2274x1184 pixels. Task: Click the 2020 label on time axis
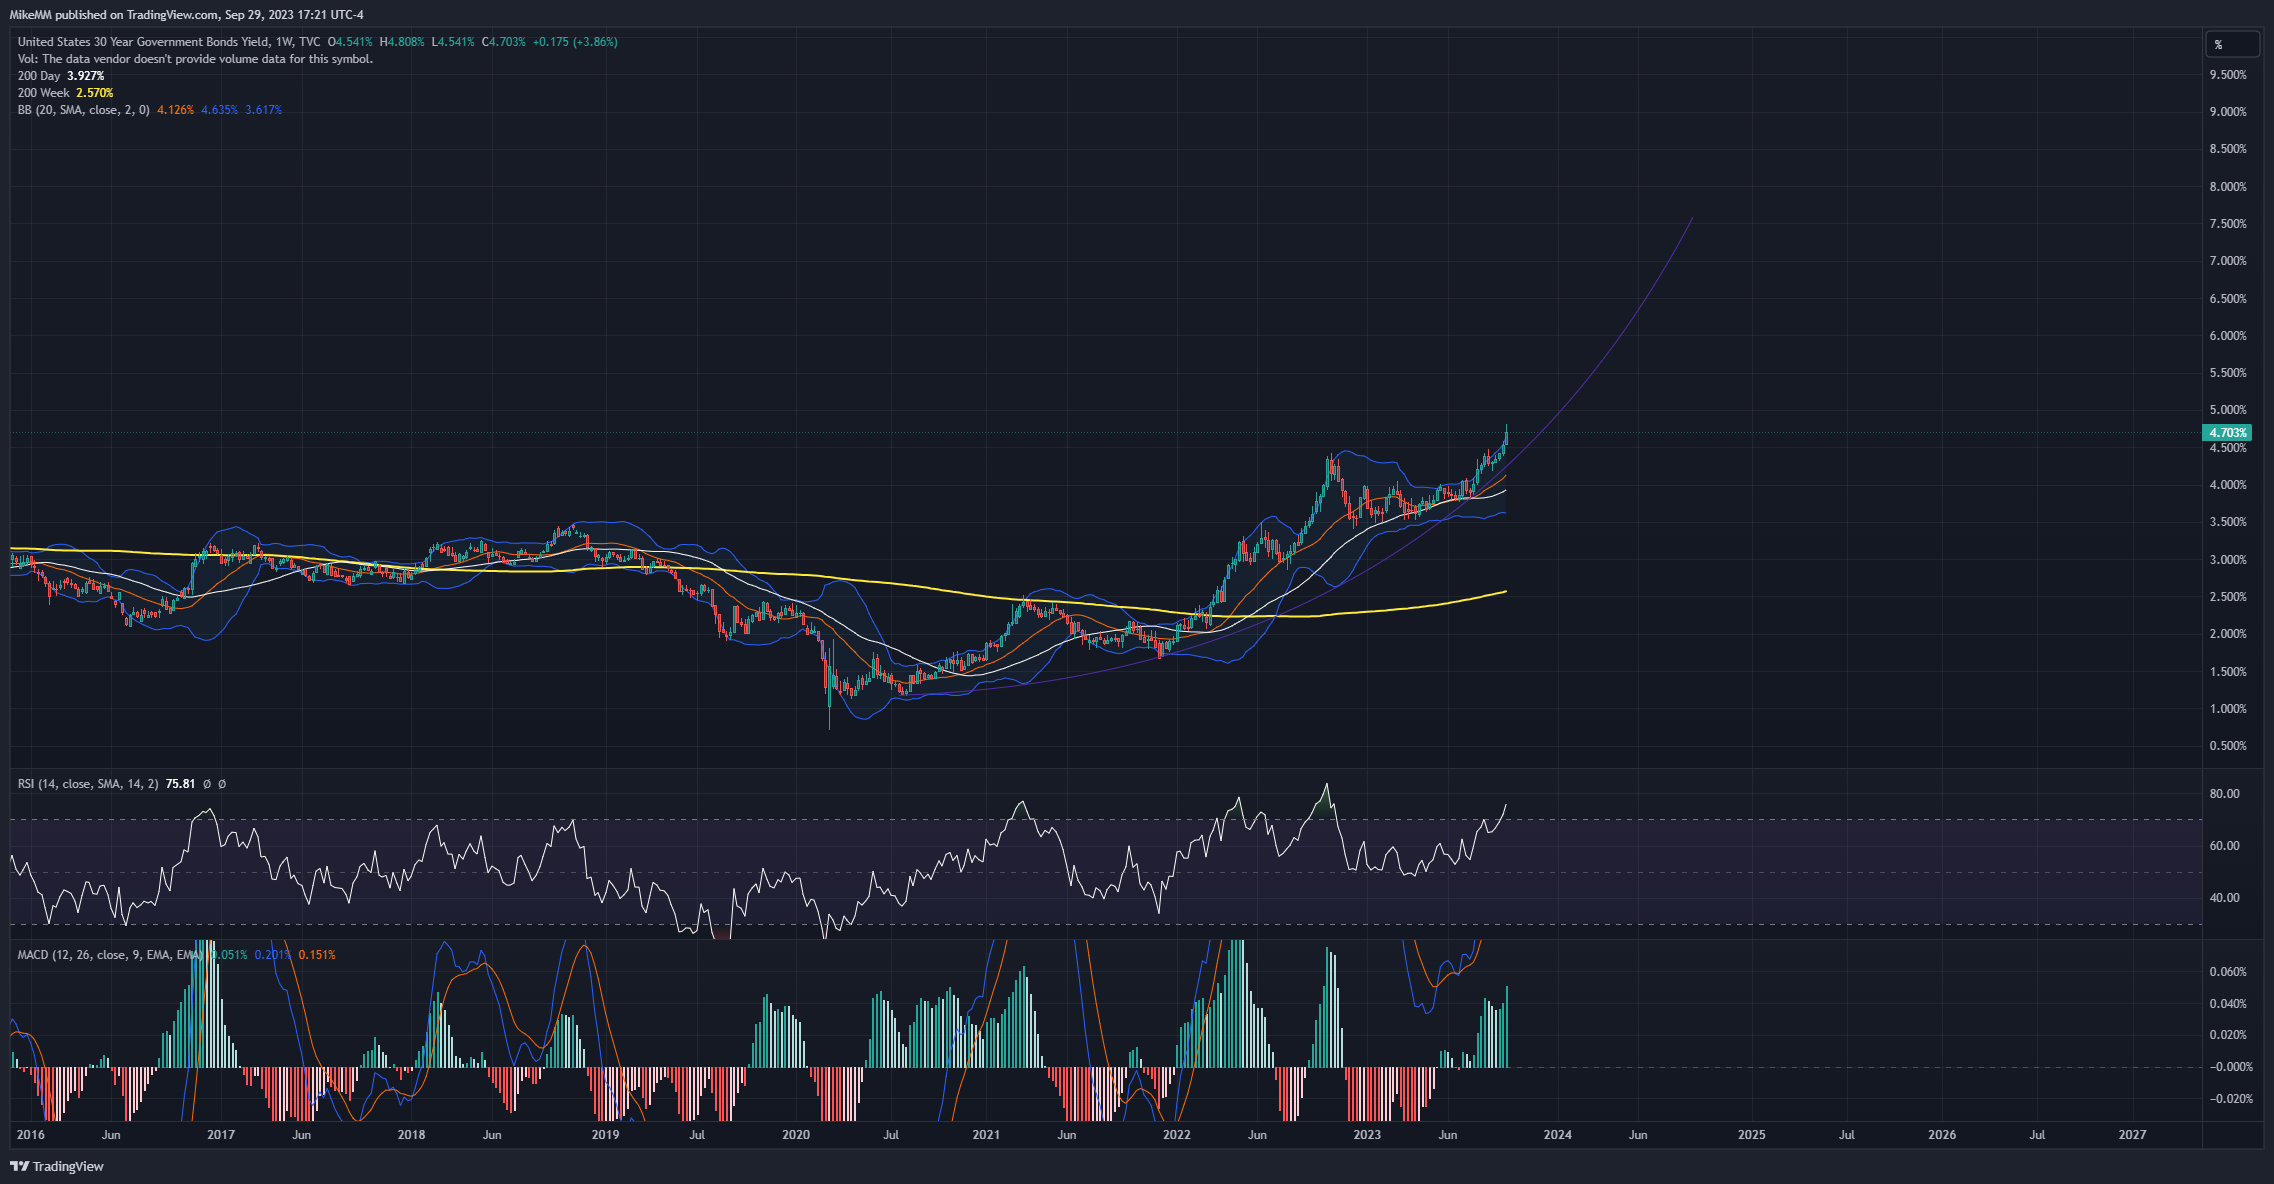(x=796, y=1135)
